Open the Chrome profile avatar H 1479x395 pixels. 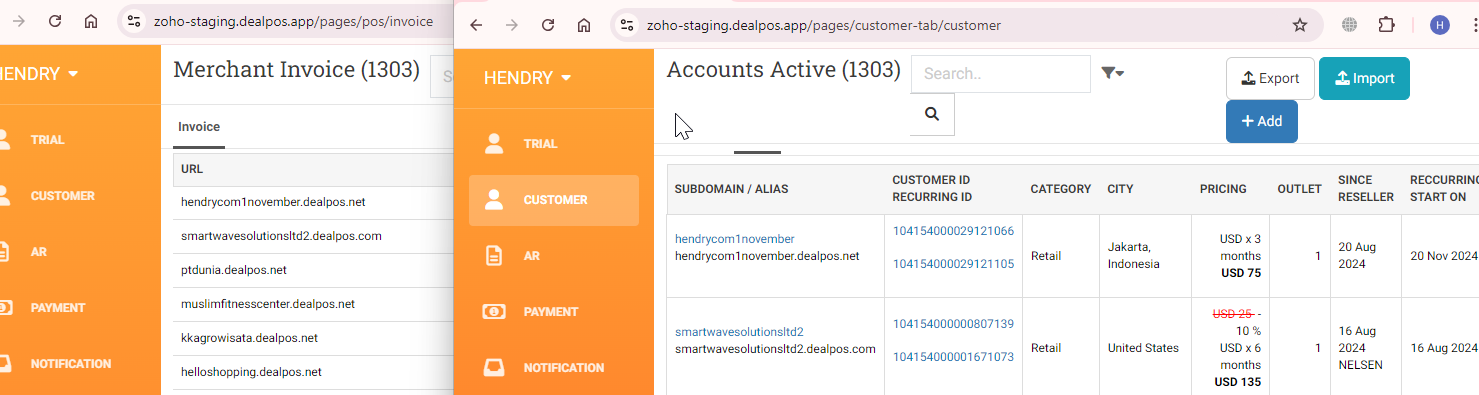[1440, 25]
